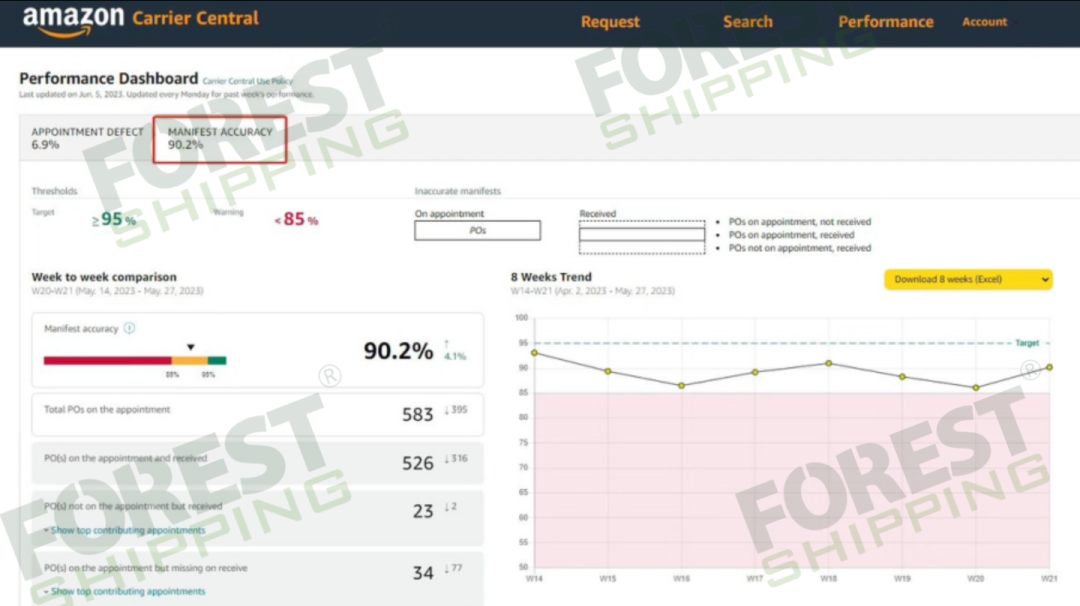
Task: Go to Account in top navigation
Action: click(984, 22)
